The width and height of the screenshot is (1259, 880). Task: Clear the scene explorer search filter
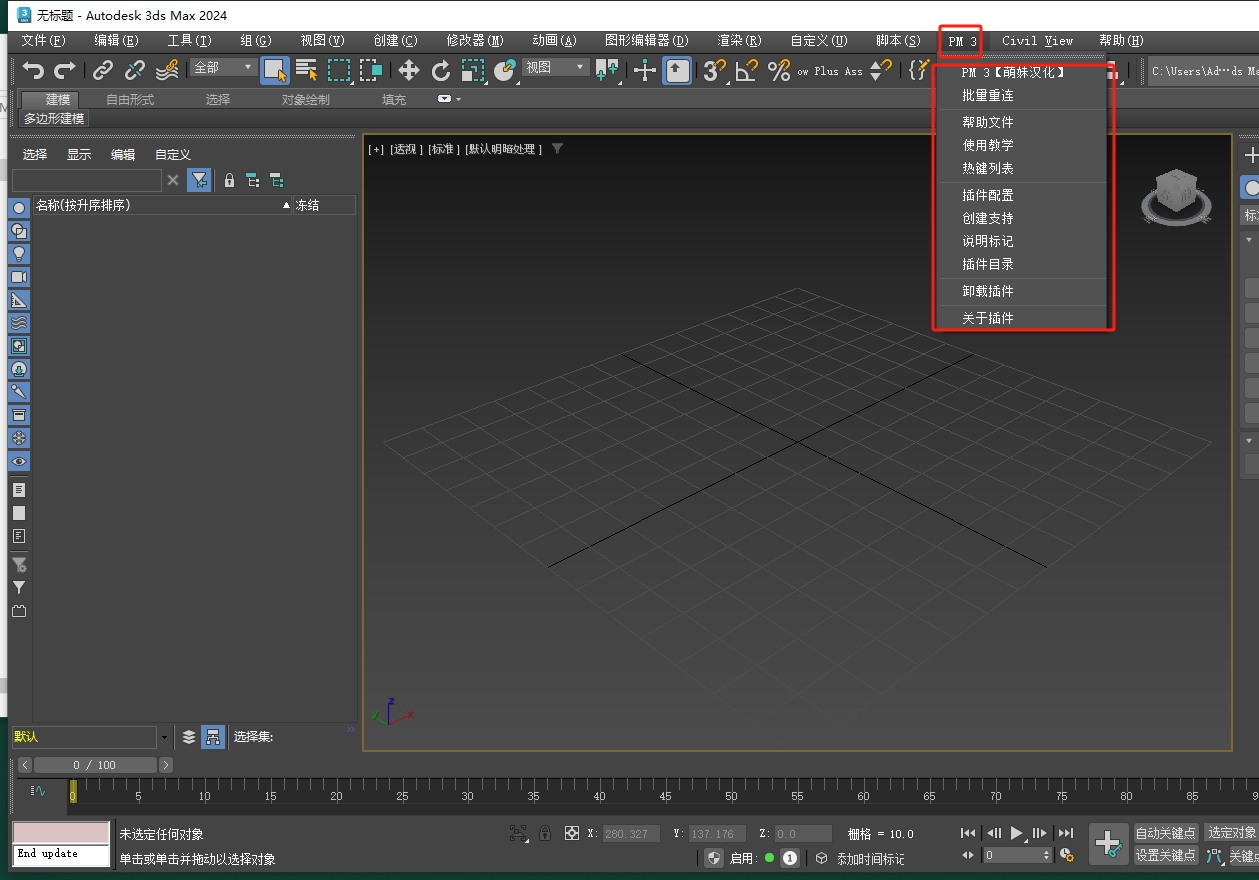pos(173,180)
